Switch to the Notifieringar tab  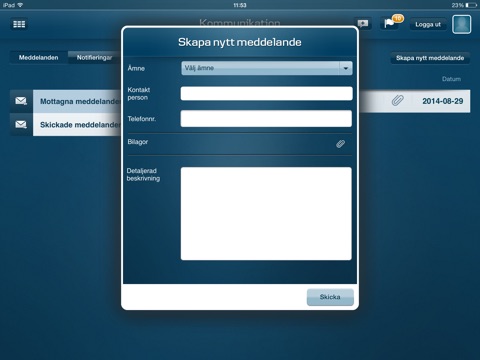click(x=95, y=57)
